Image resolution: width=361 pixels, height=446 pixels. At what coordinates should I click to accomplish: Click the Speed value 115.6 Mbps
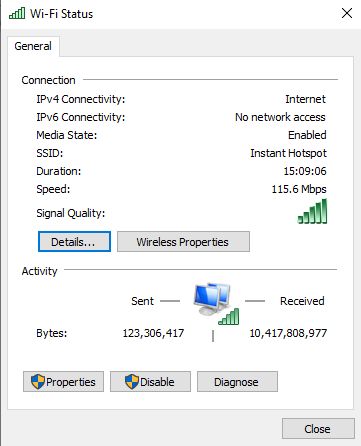(299, 189)
